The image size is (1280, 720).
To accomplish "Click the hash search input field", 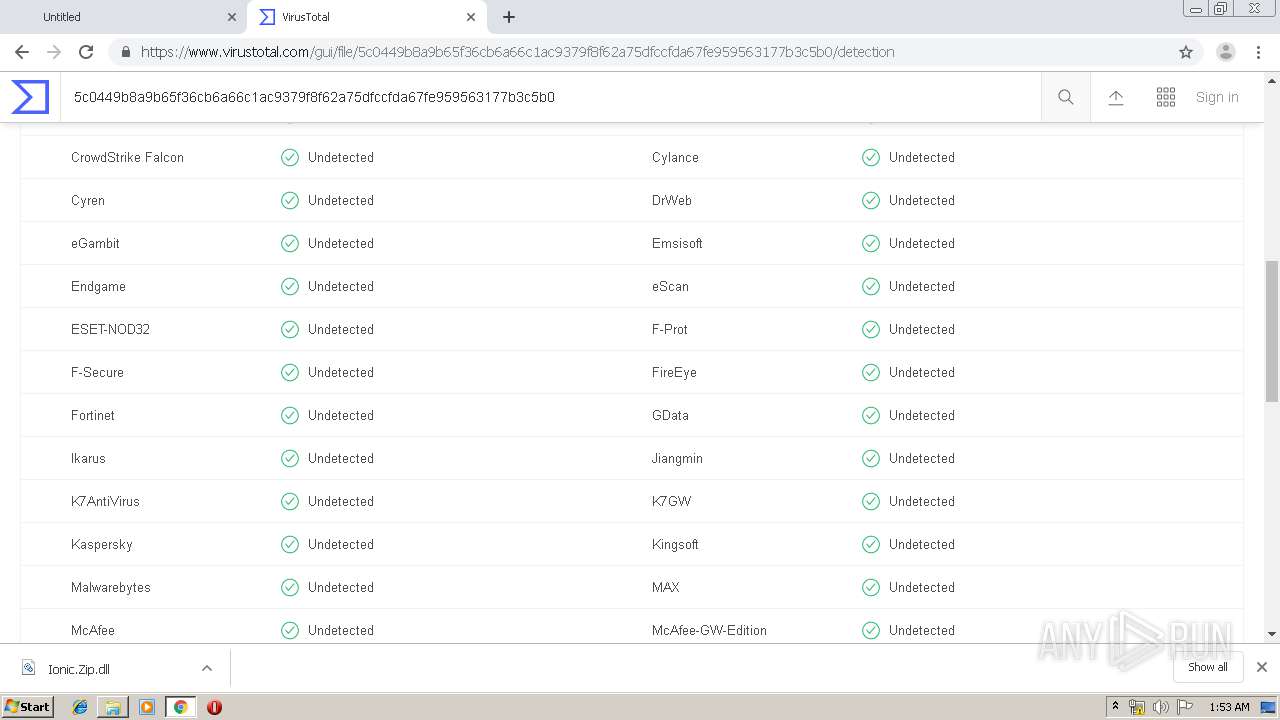I will [550, 97].
